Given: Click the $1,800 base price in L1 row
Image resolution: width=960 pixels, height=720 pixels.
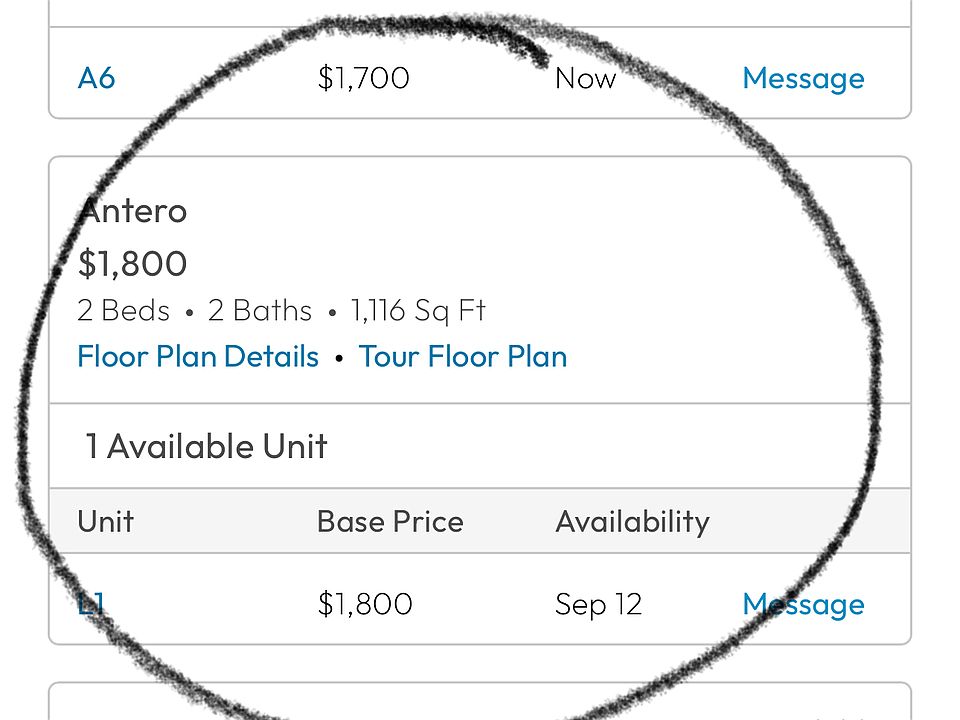Looking at the screenshot, I should (x=364, y=604).
